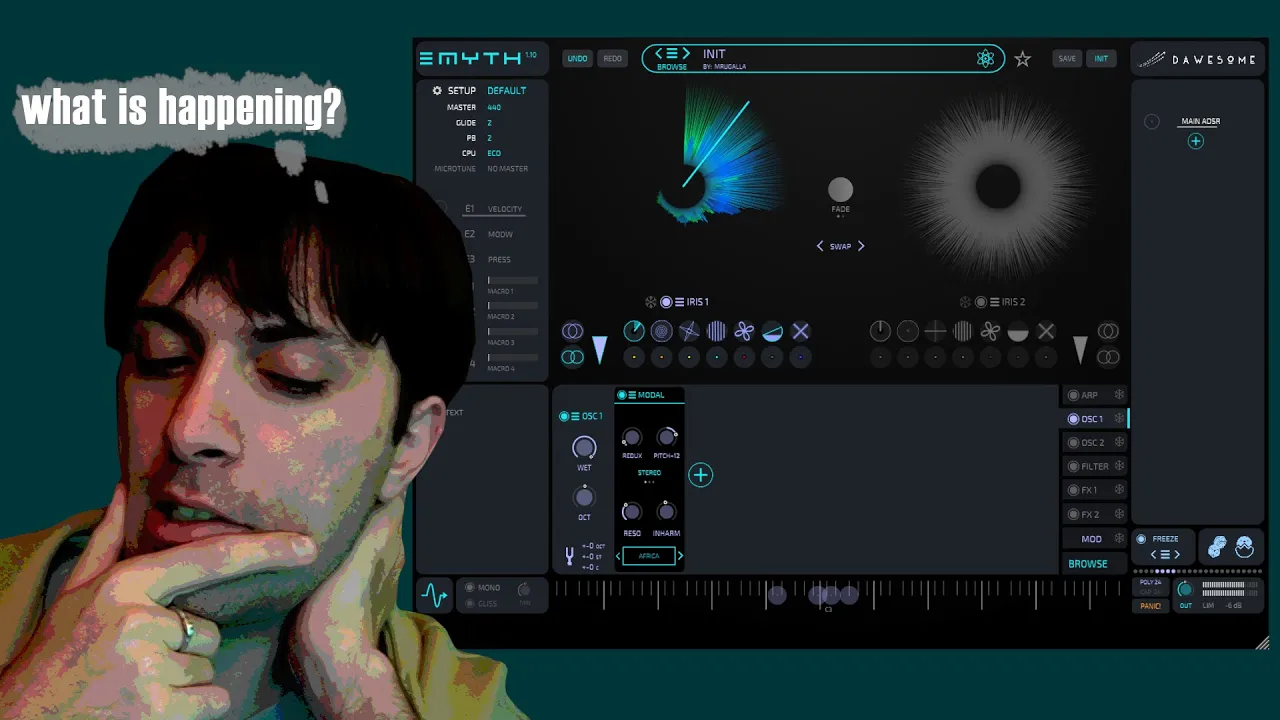Click the Iris 1 snowflake freeze icon
This screenshot has height=720, width=1280.
[650, 302]
